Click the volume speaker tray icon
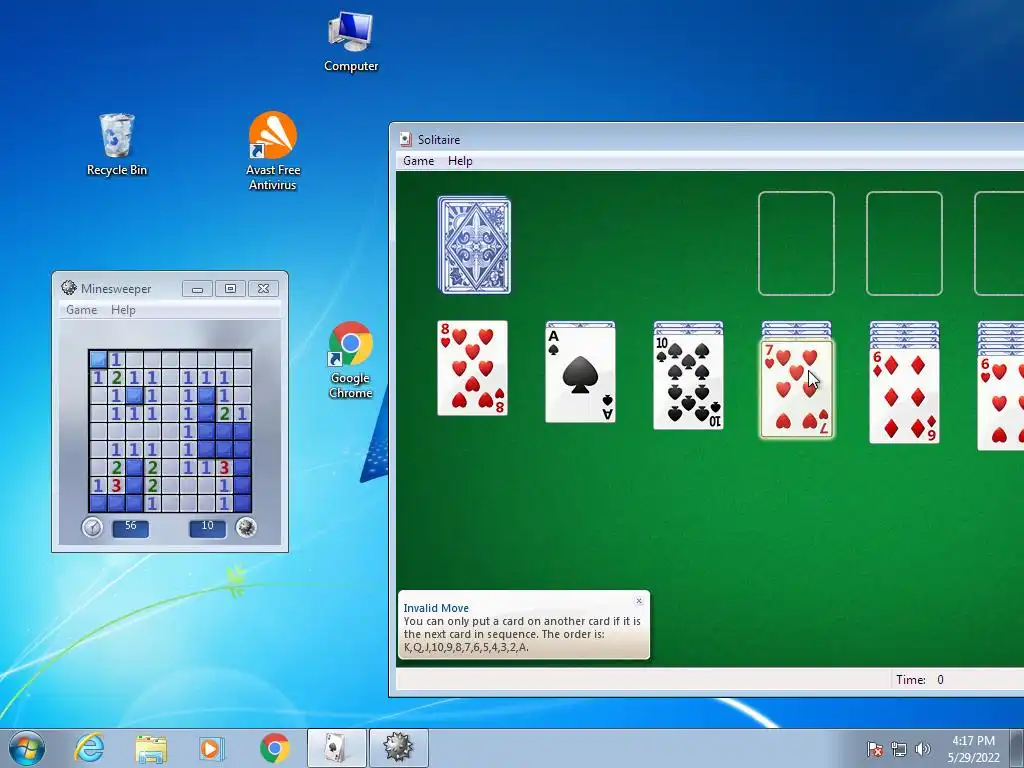 tap(922, 749)
